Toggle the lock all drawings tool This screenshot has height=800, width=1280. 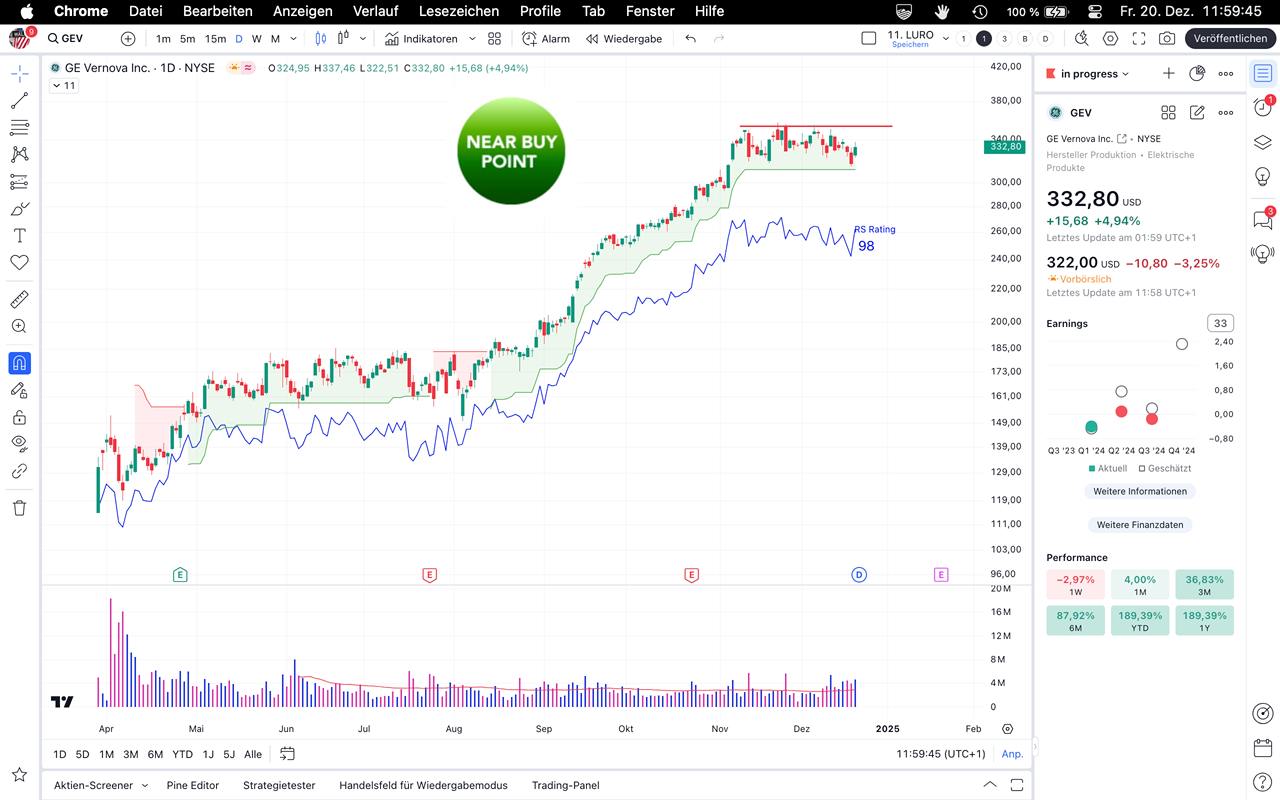[x=19, y=417]
